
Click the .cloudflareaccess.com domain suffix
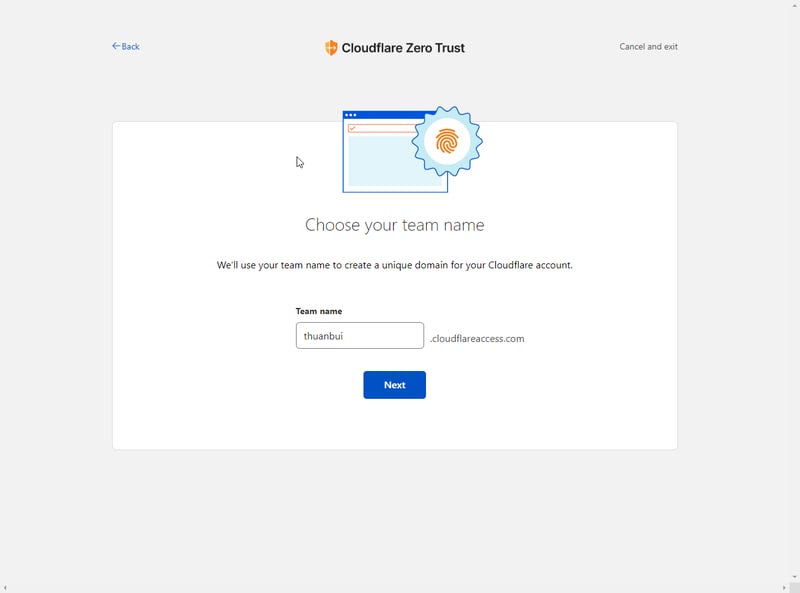(x=477, y=339)
